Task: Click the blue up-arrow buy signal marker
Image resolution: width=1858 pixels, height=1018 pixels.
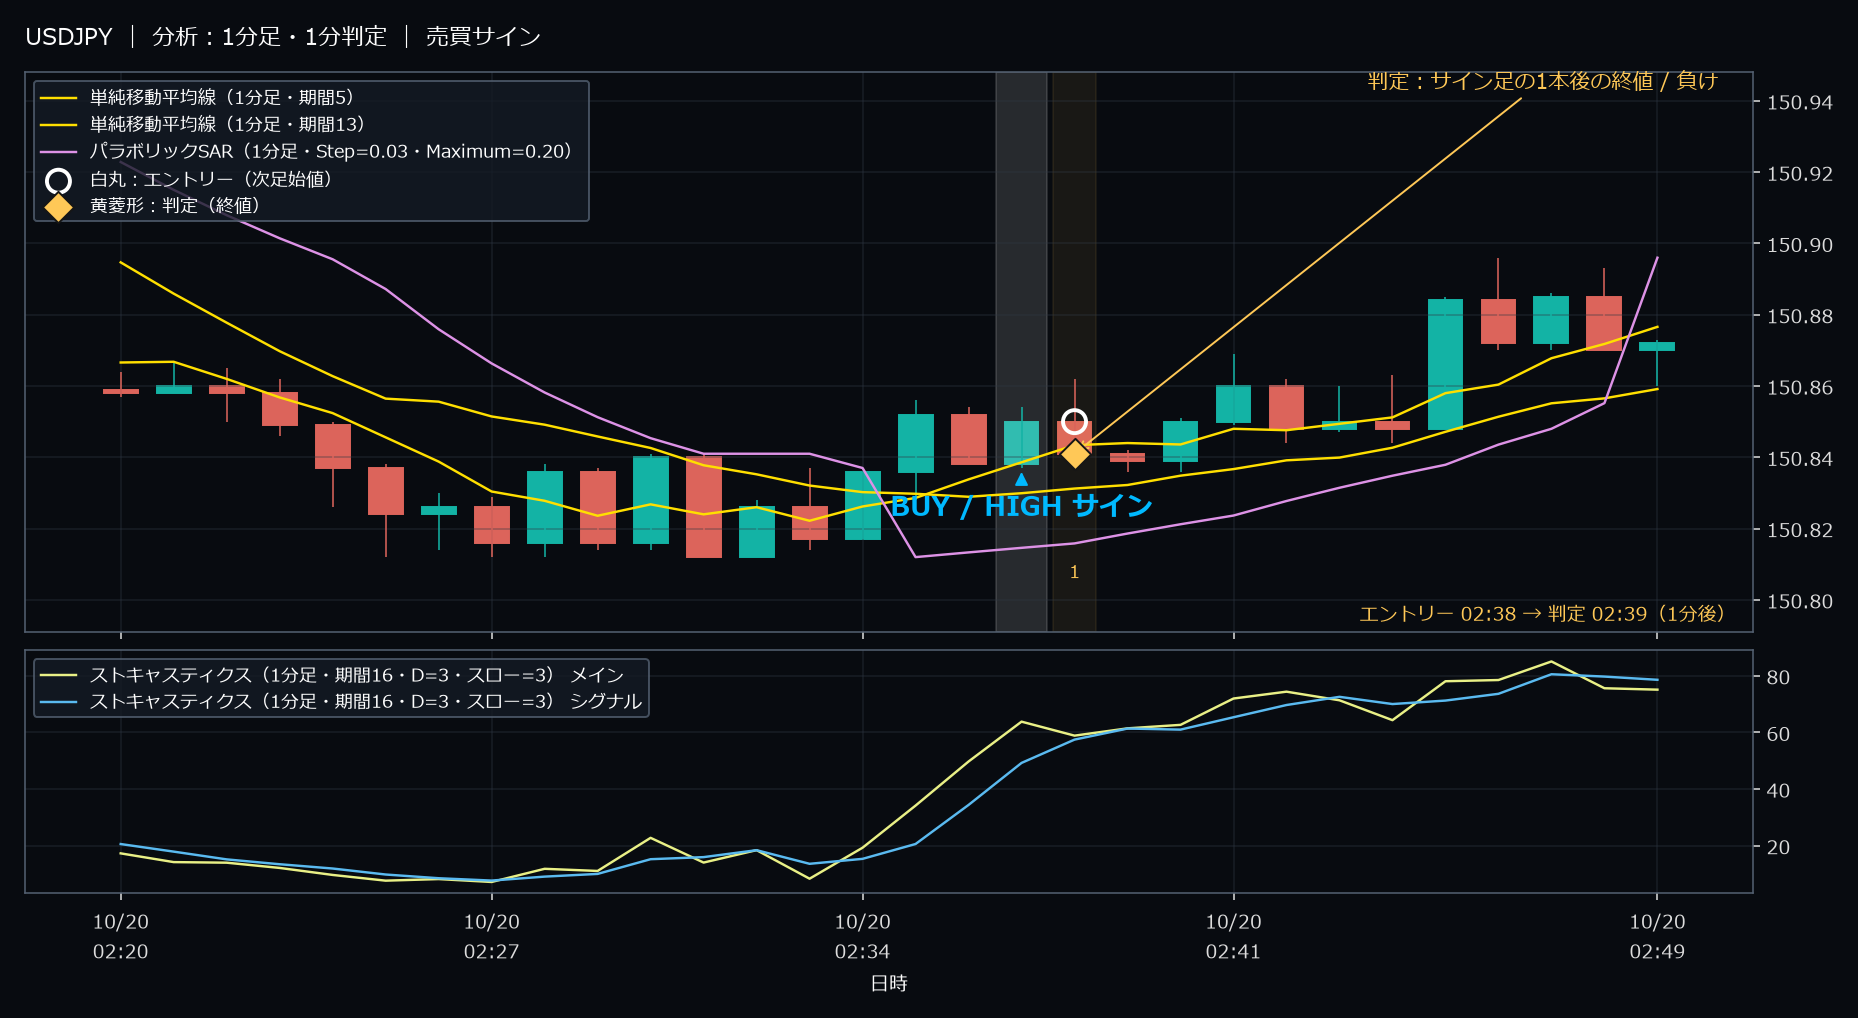Action: [1021, 480]
